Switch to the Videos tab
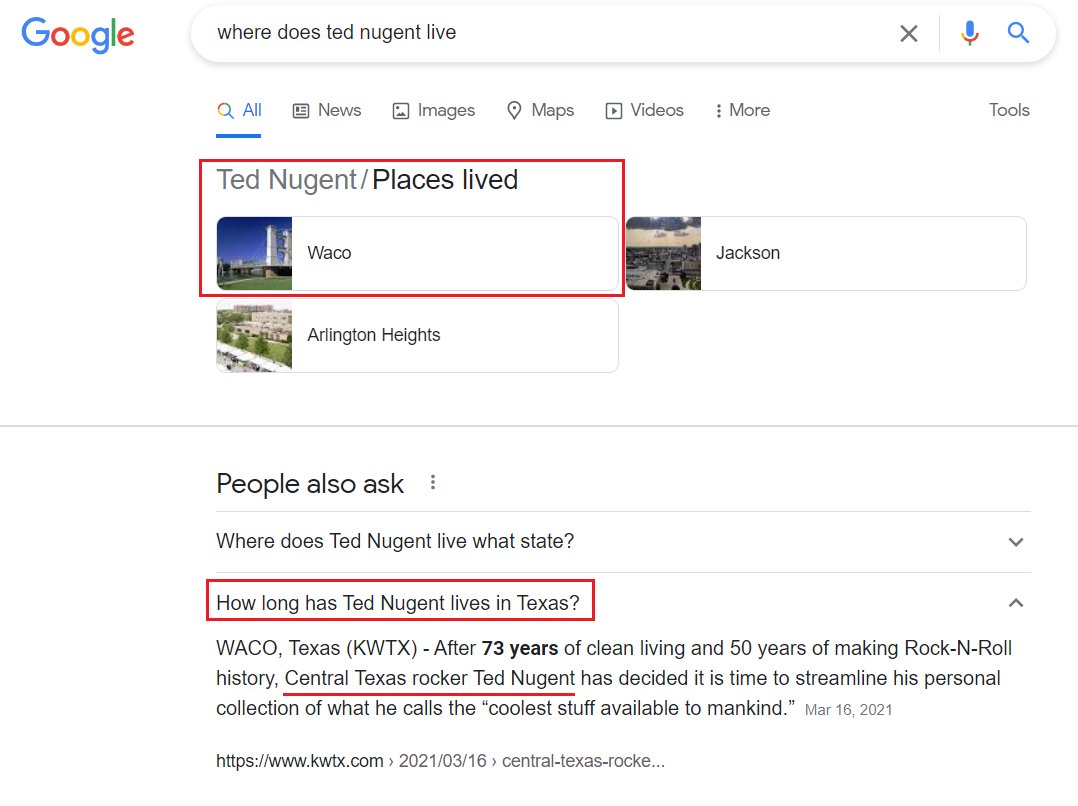The image size is (1078, 806). point(644,111)
